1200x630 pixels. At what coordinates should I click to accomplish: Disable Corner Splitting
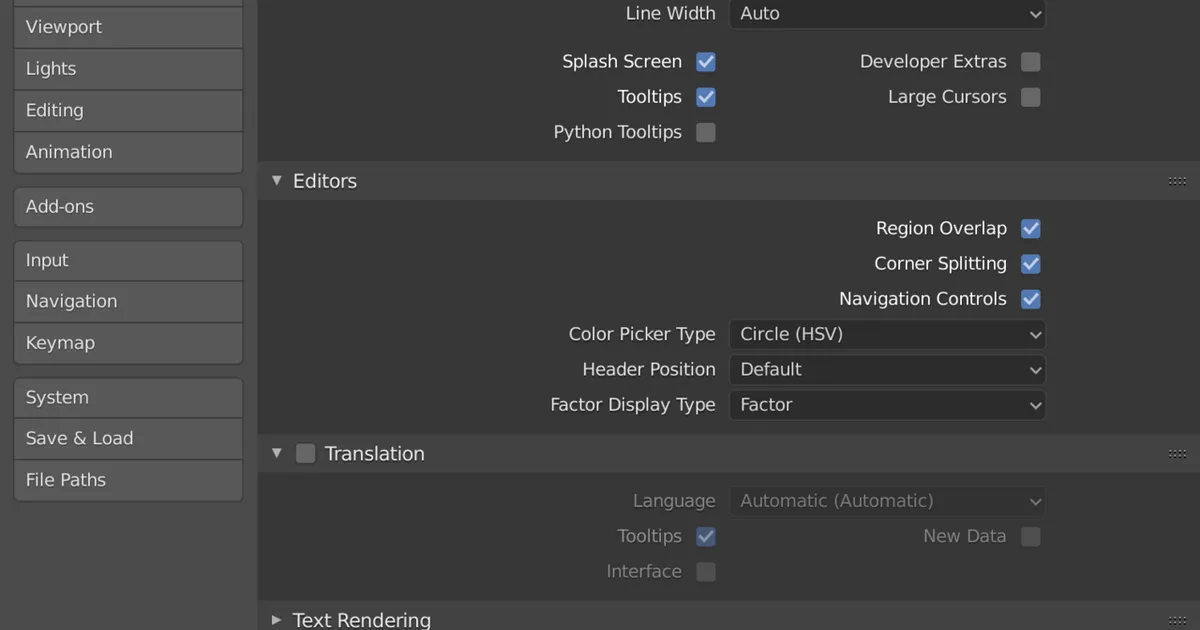click(1031, 264)
